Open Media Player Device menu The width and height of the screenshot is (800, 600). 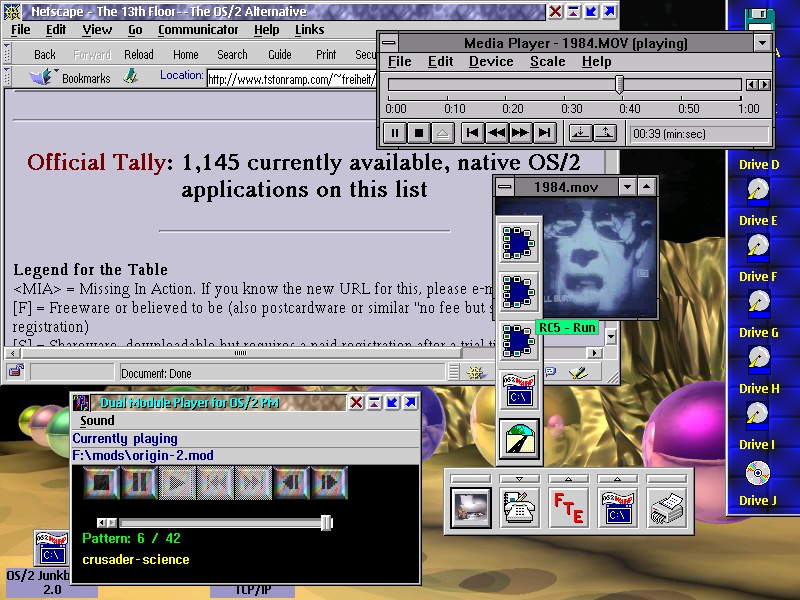(491, 62)
